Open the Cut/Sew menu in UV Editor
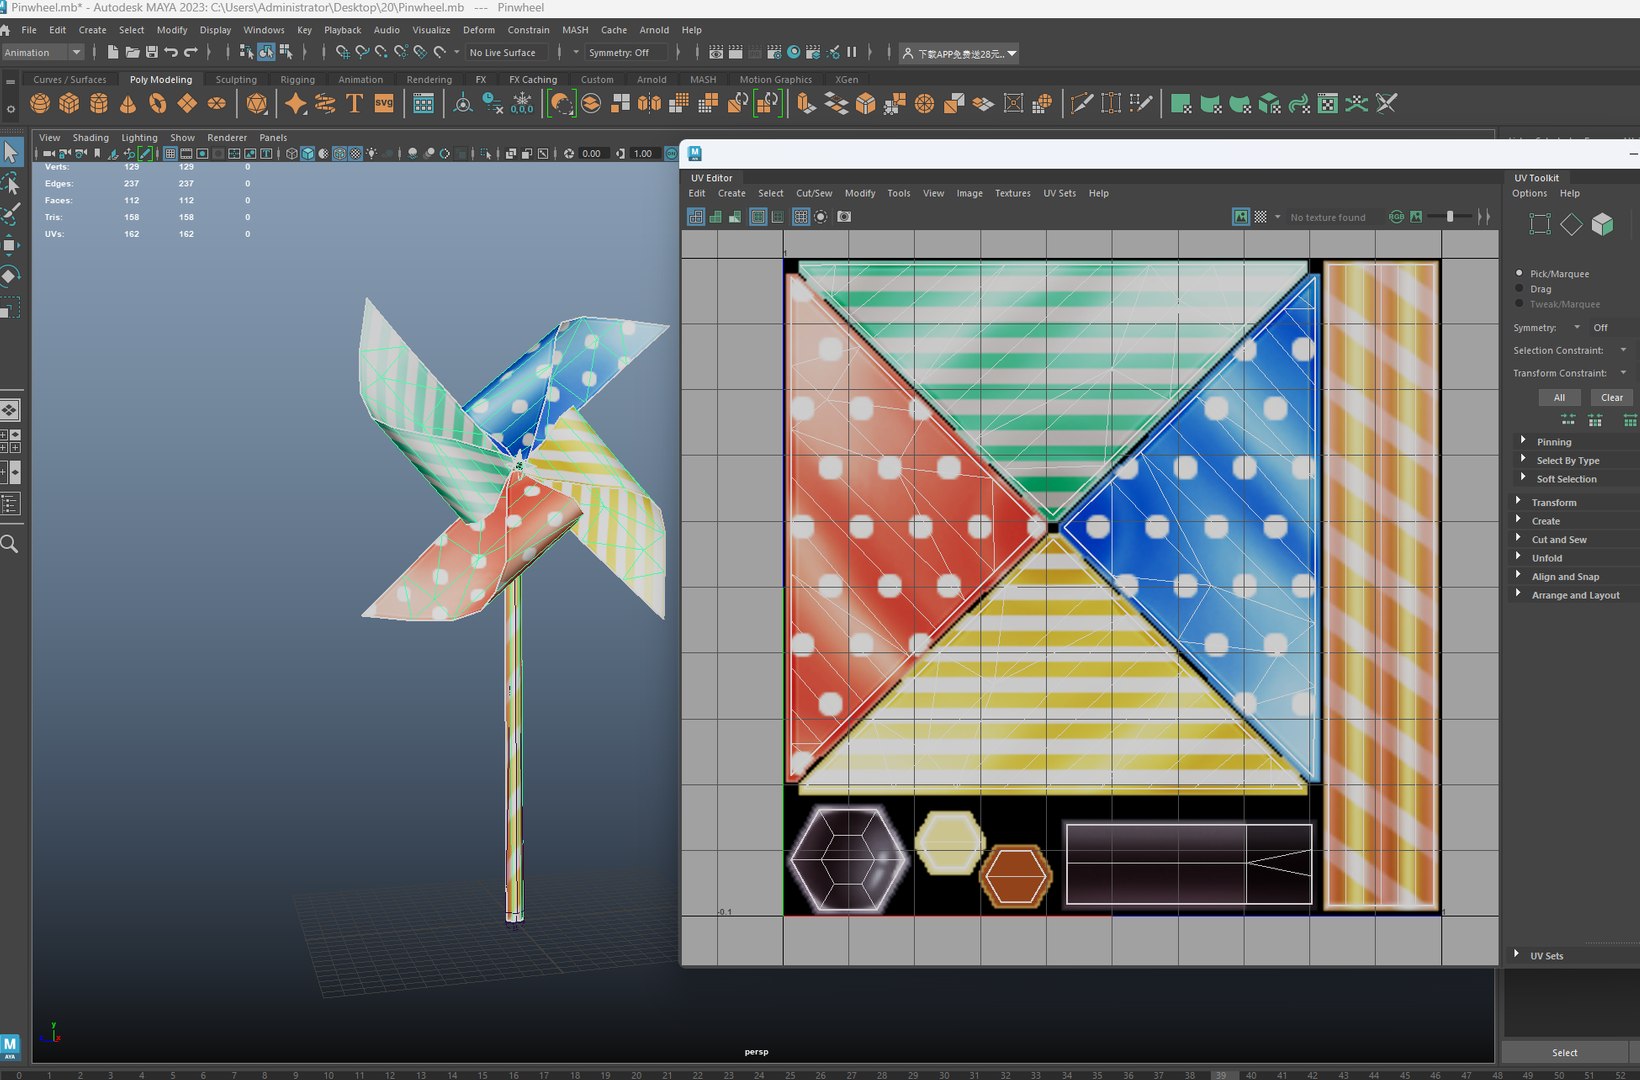The width and height of the screenshot is (1640, 1080). point(814,193)
